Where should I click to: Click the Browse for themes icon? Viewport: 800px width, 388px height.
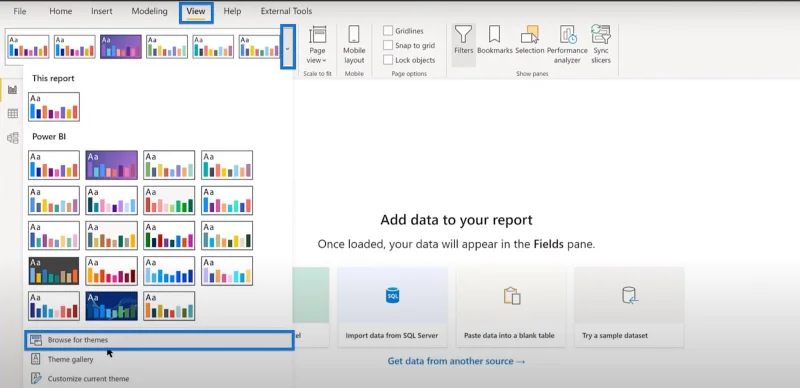[x=36, y=340]
